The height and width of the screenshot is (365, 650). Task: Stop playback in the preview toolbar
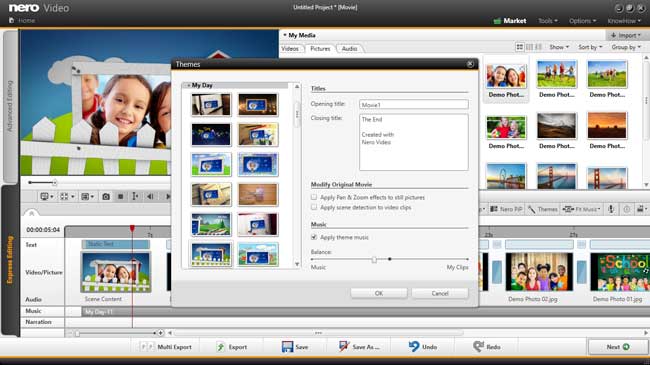[120, 196]
